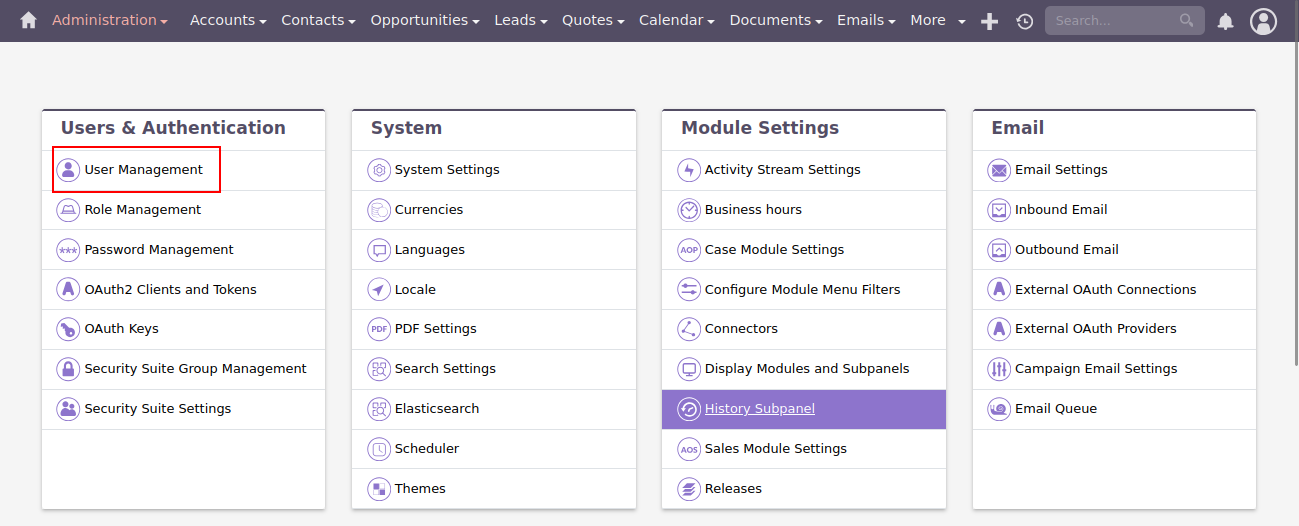Image resolution: width=1299 pixels, height=526 pixels.
Task: Click the Business hours clock icon
Action: pyautogui.click(x=689, y=210)
